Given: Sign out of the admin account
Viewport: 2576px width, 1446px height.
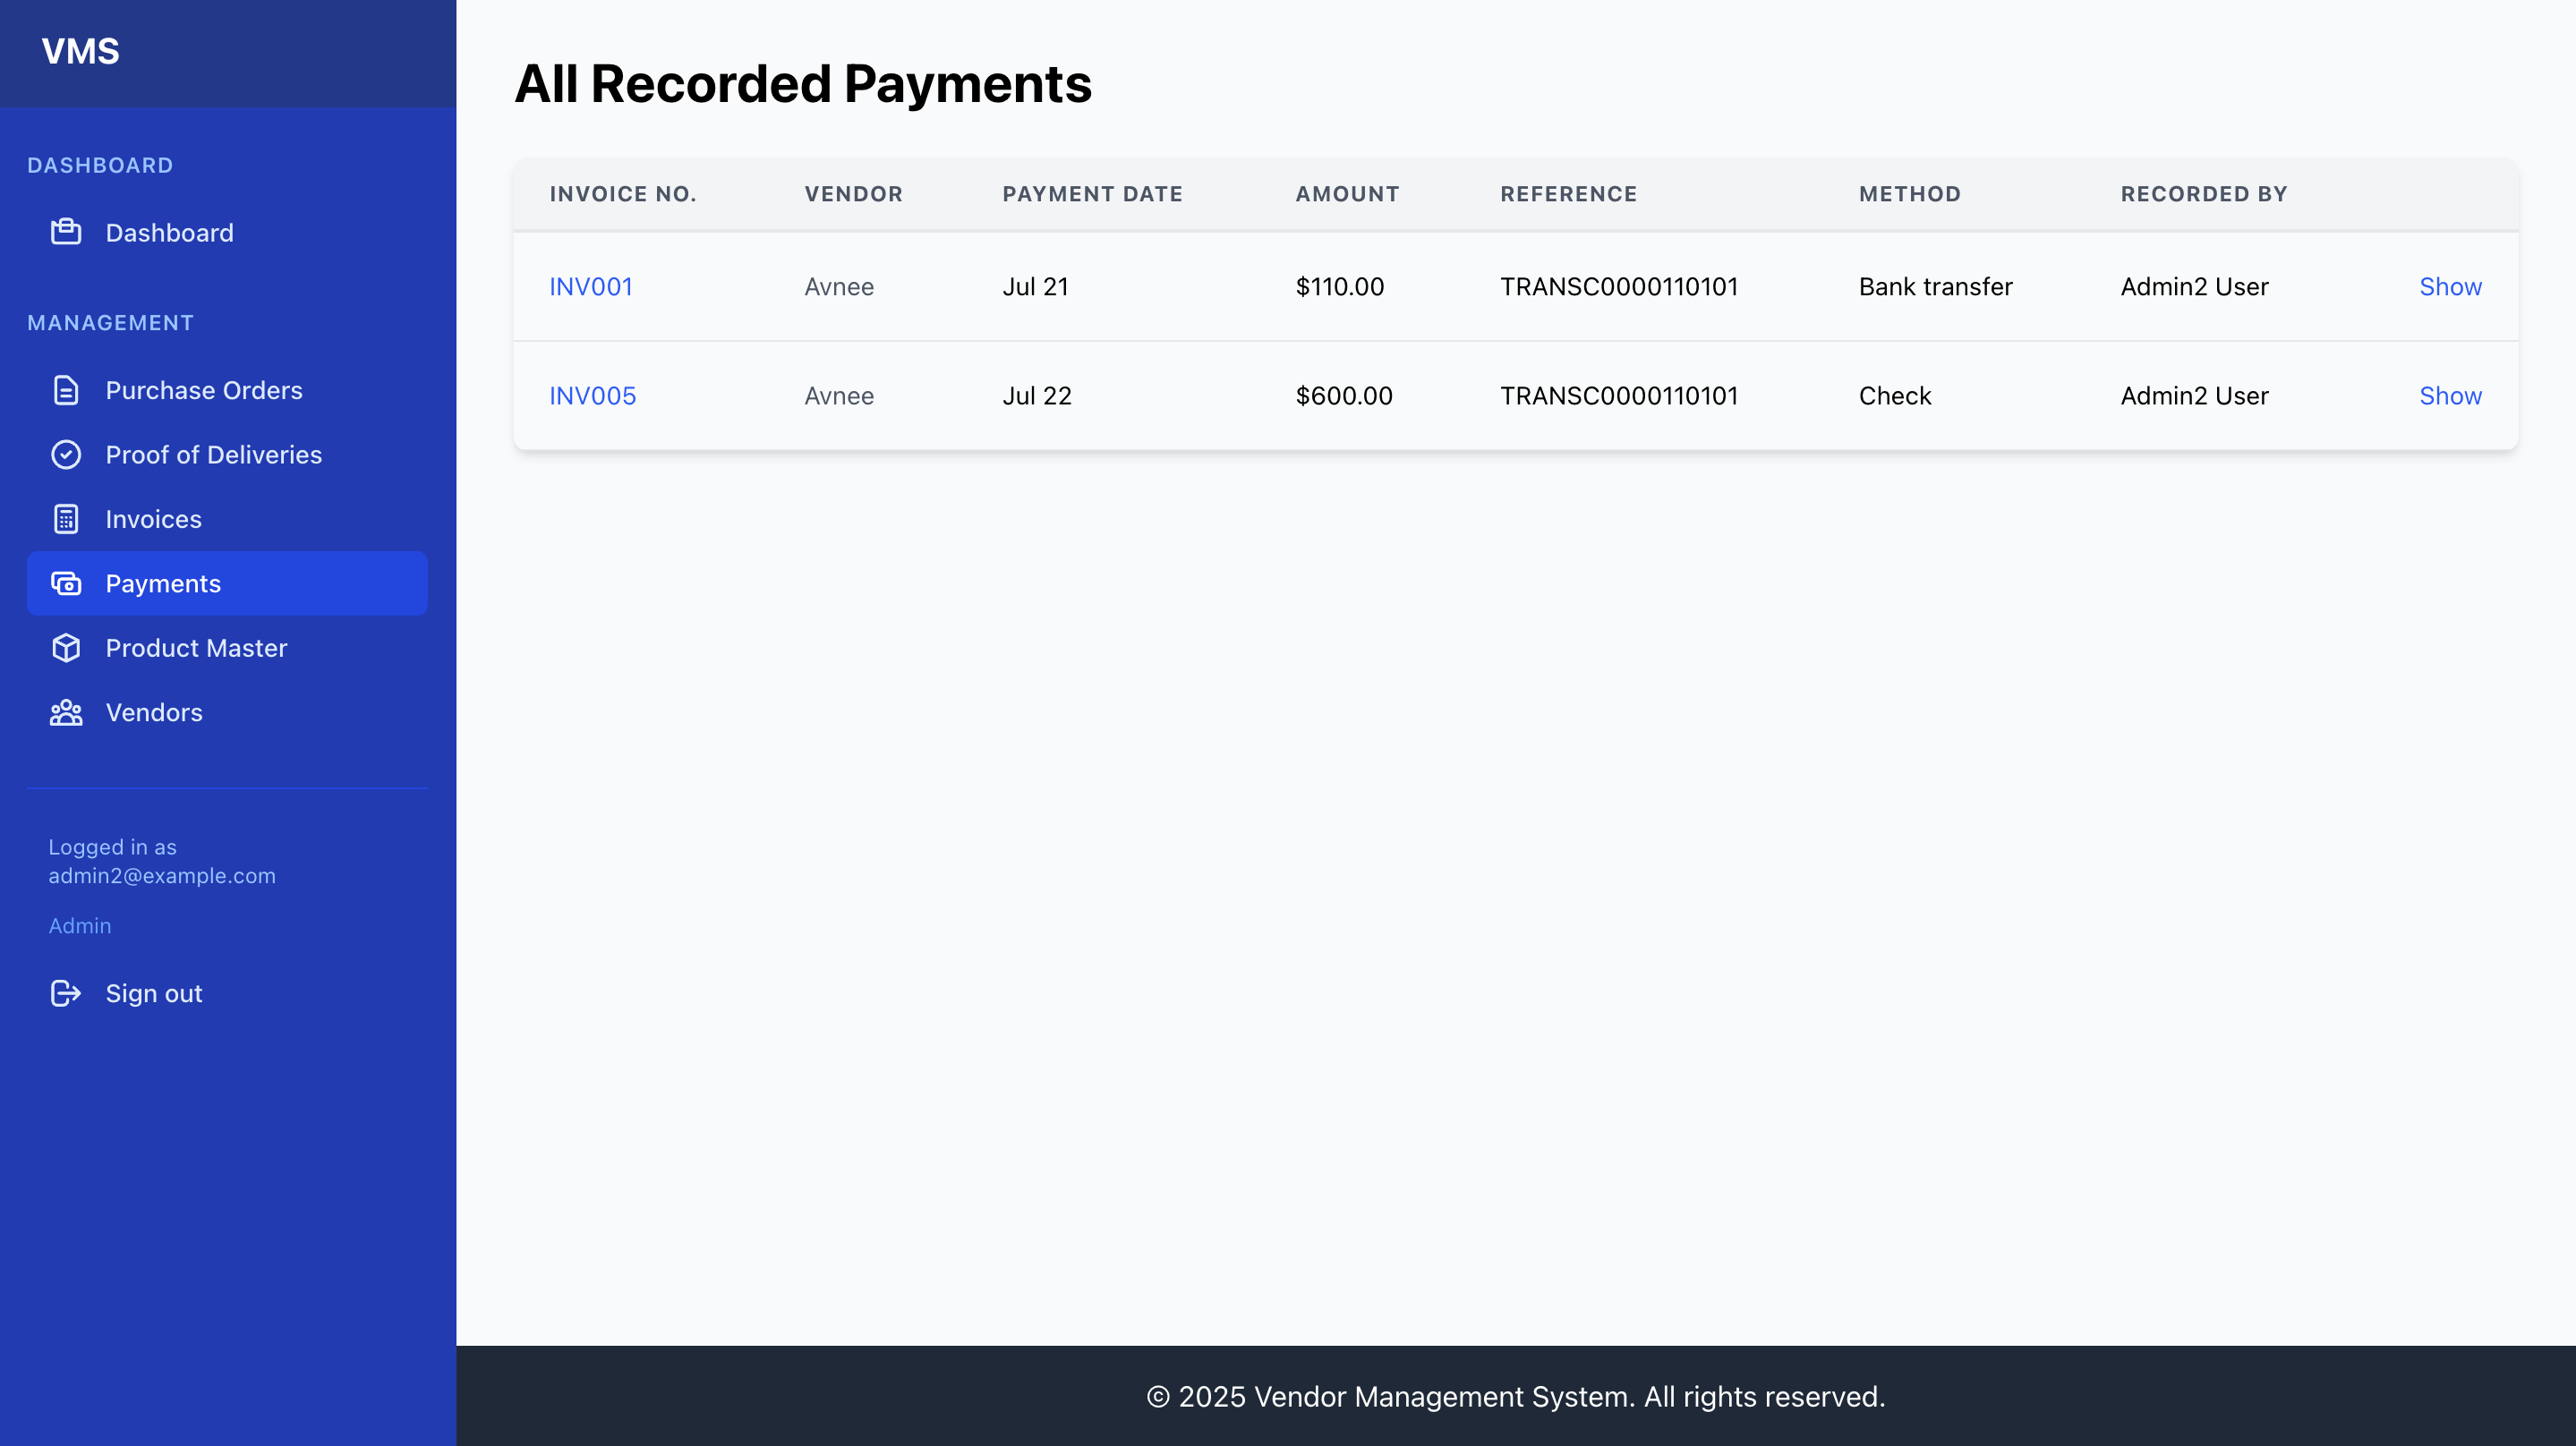Looking at the screenshot, I should pyautogui.click(x=152, y=993).
